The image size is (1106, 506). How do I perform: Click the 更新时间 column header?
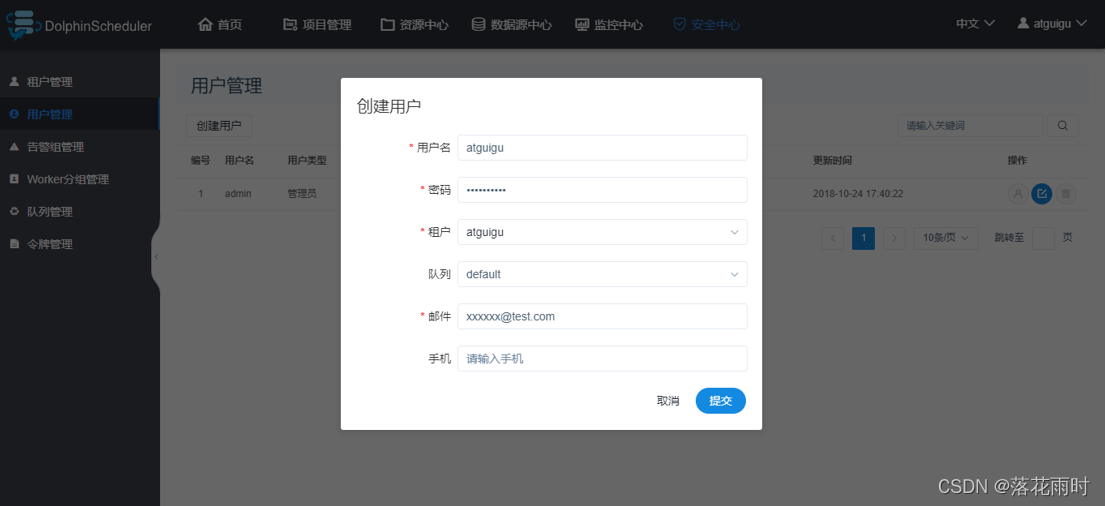(x=832, y=160)
